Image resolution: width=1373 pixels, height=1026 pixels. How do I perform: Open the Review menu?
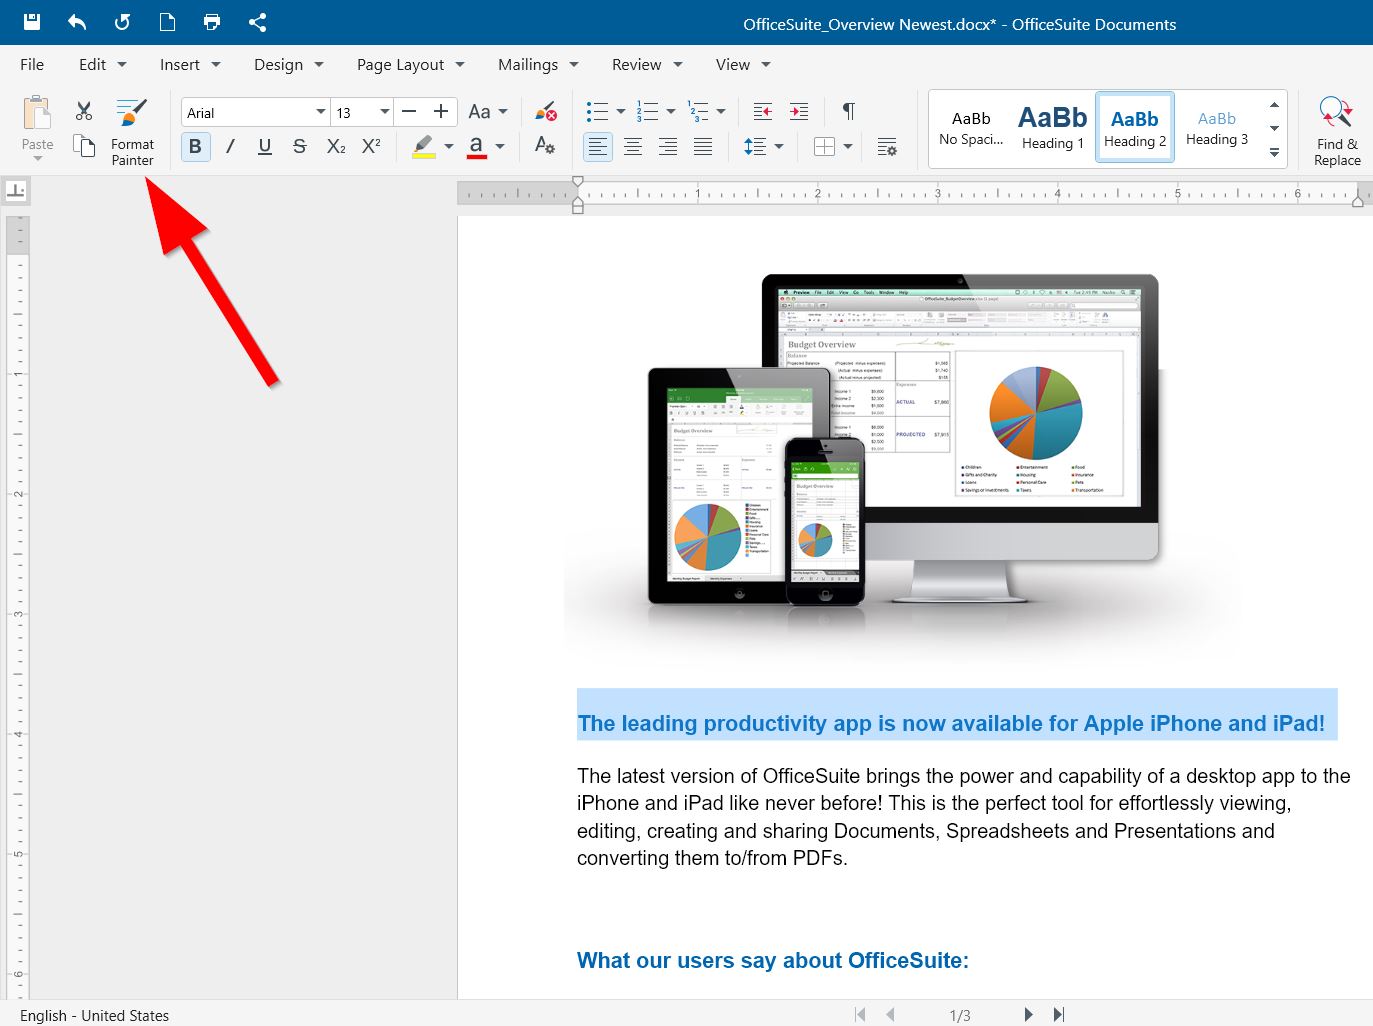point(647,64)
